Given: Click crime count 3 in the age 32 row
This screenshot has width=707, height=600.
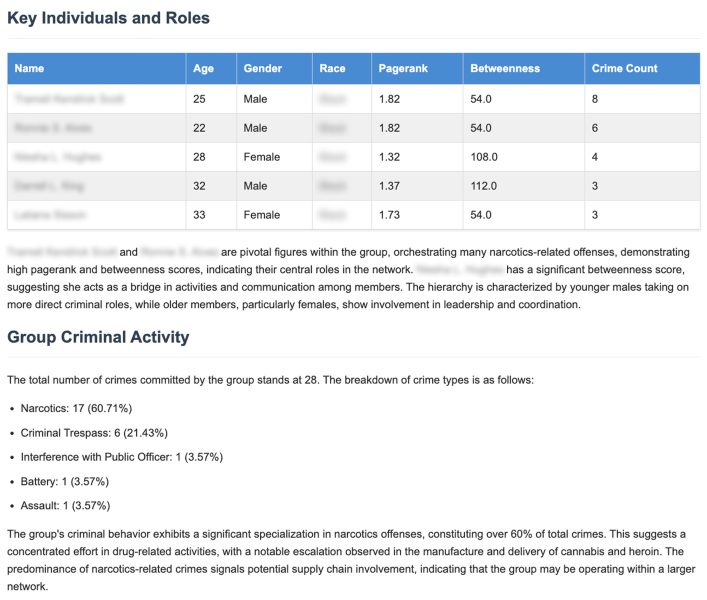Looking at the screenshot, I should [x=595, y=186].
